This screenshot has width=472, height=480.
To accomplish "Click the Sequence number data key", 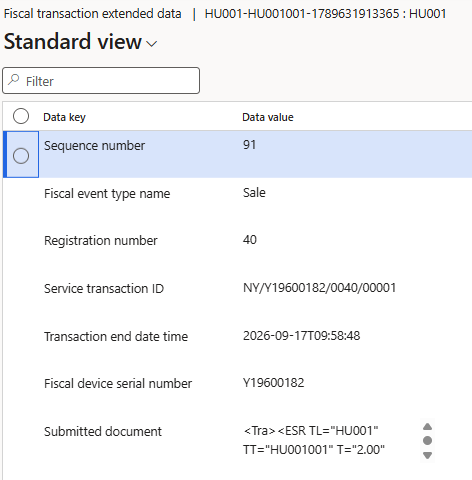I will (94, 146).
